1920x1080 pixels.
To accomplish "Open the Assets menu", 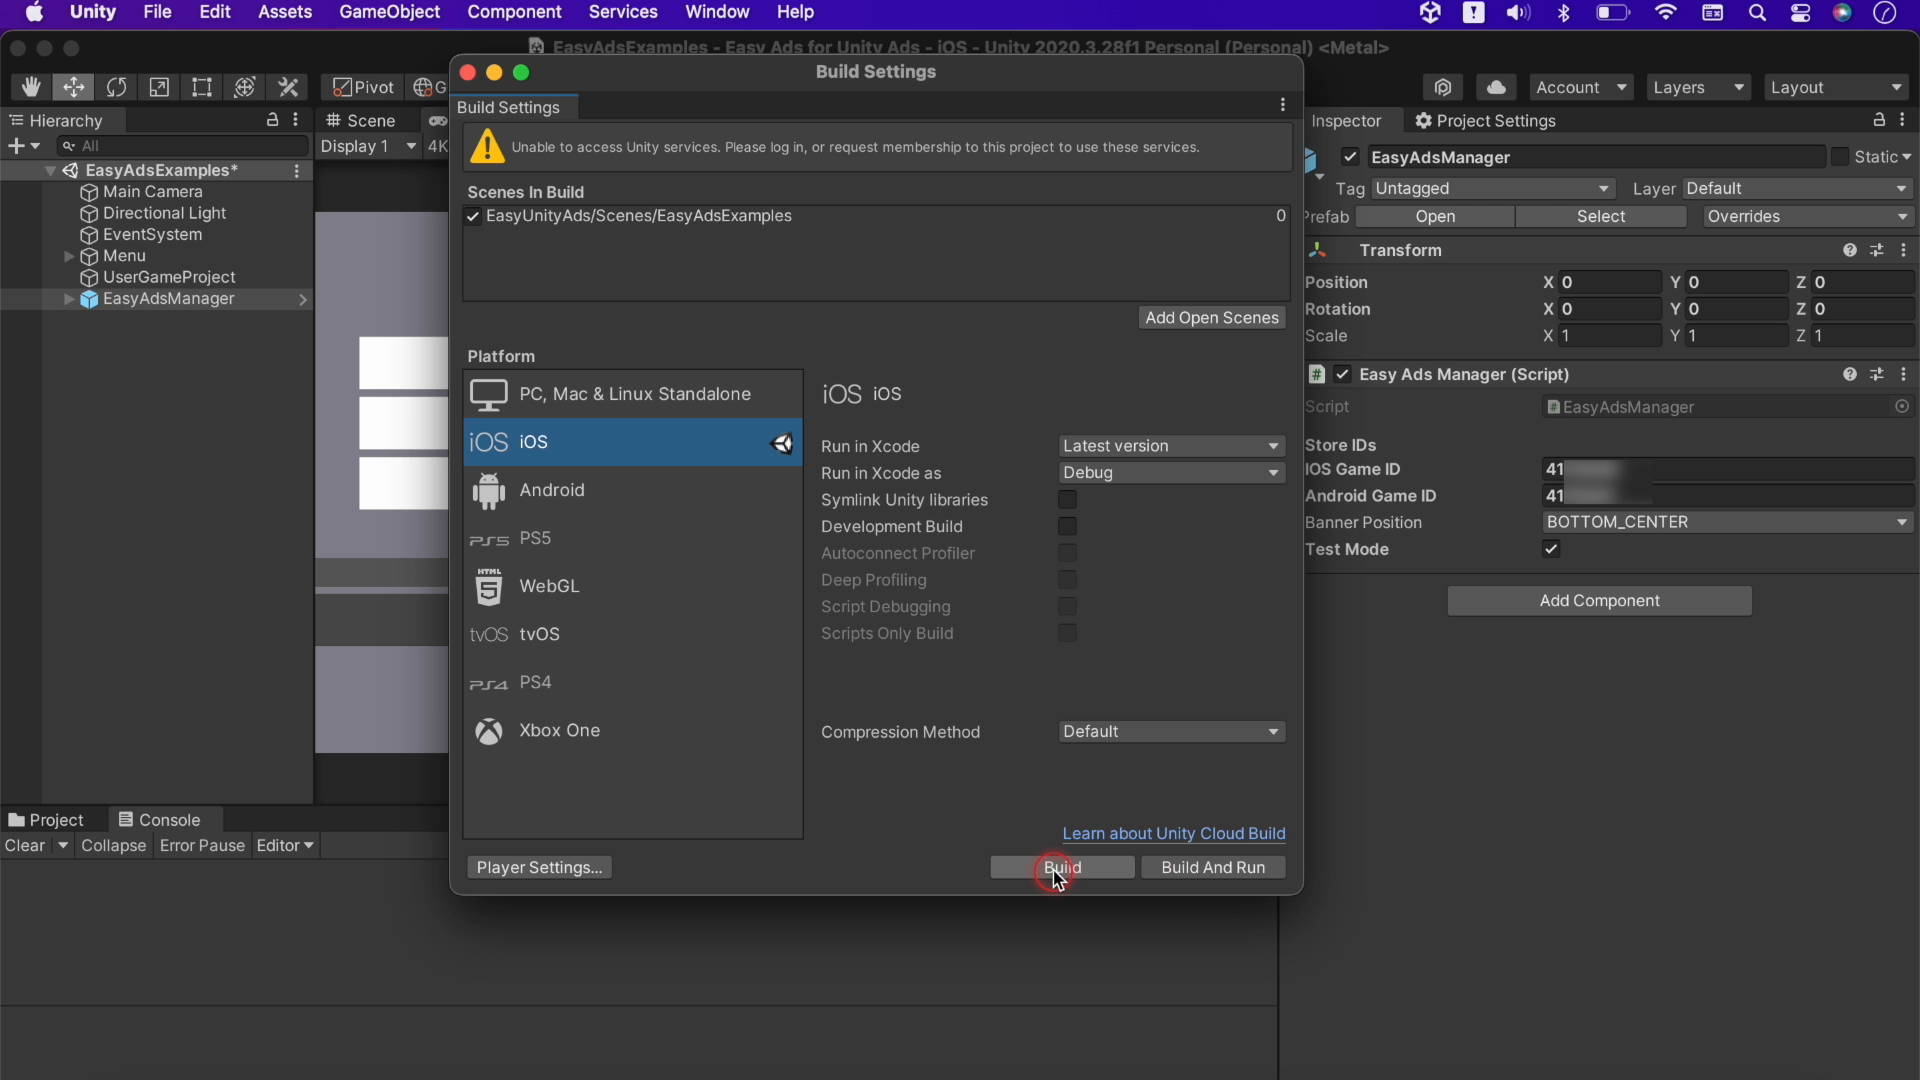I will pos(285,12).
